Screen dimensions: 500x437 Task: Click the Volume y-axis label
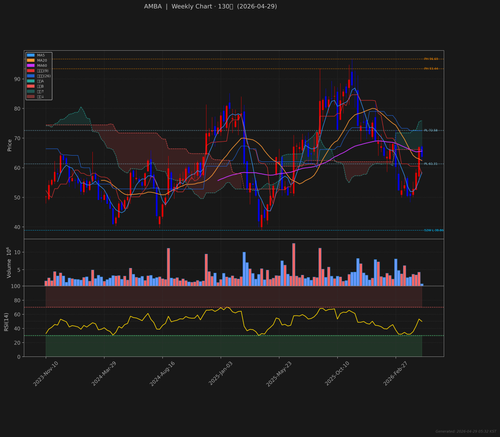(x=9, y=263)
